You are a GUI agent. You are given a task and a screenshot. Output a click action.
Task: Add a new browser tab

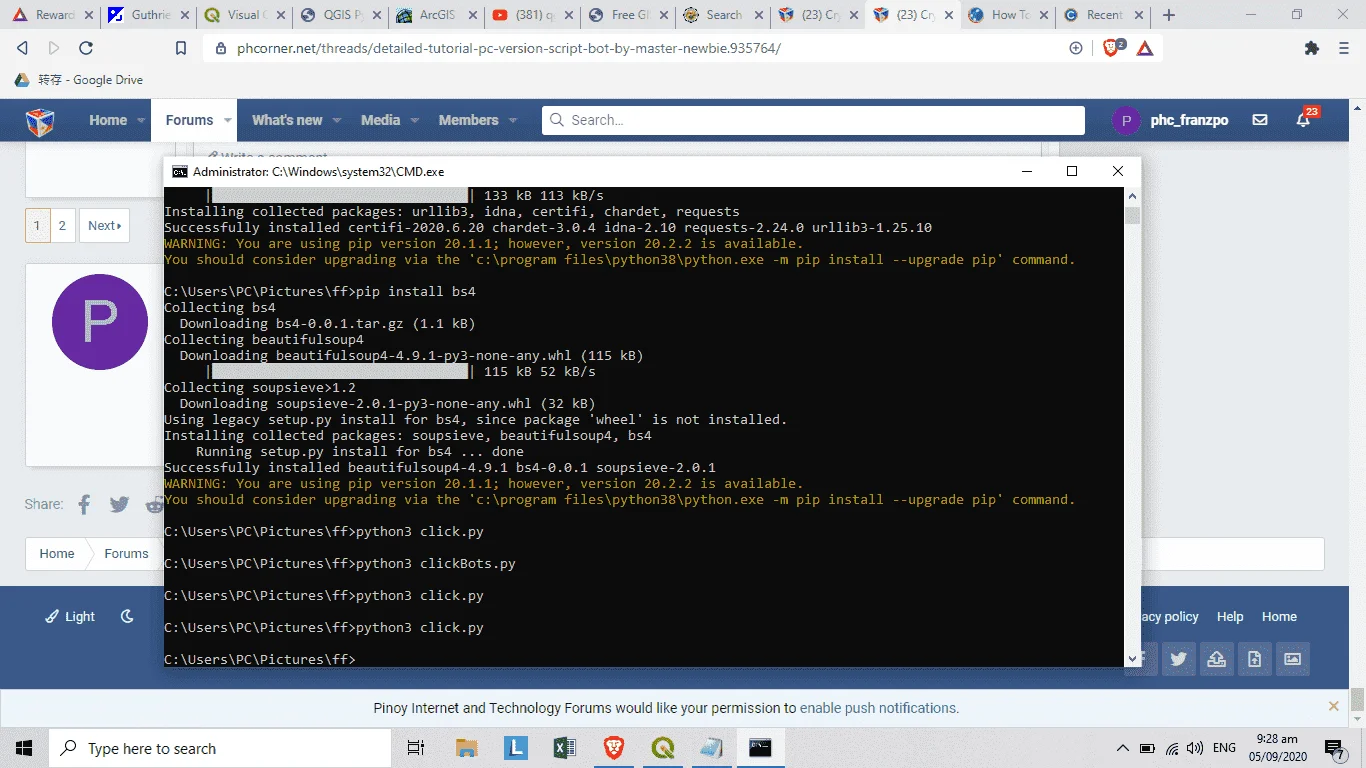click(1169, 15)
